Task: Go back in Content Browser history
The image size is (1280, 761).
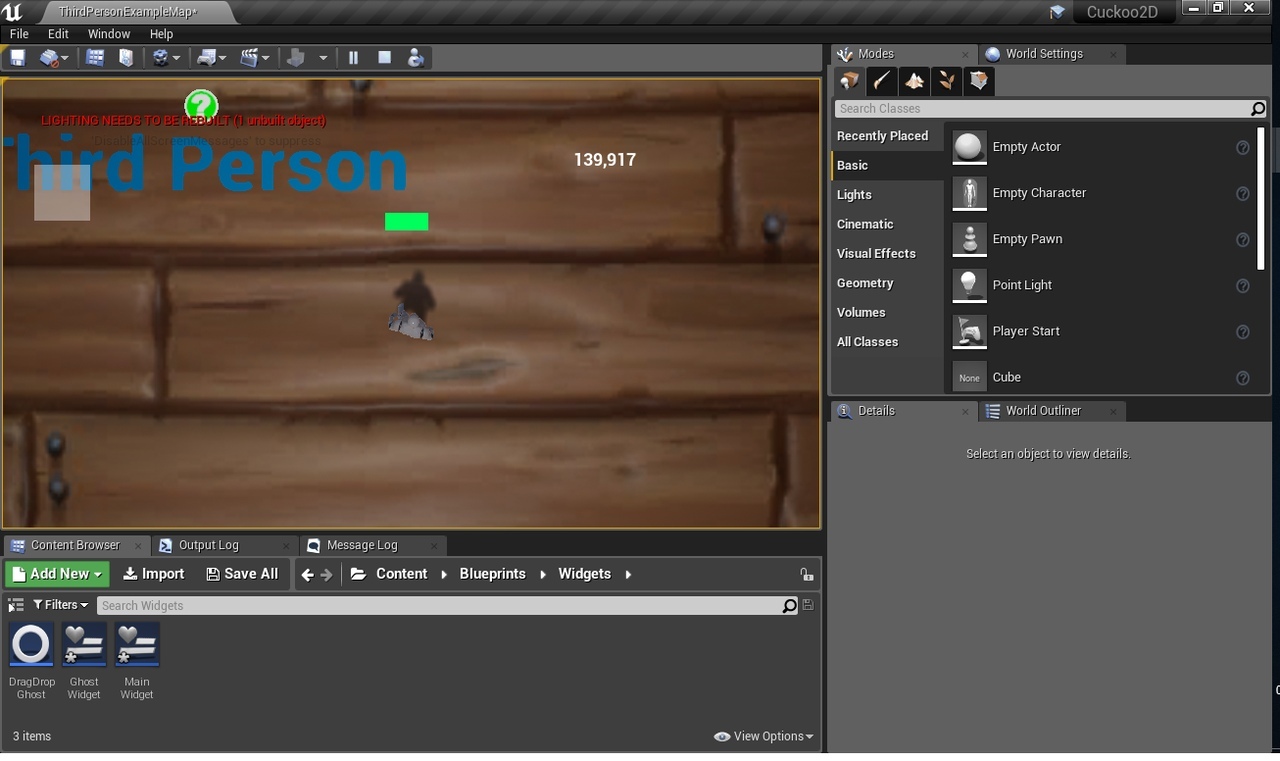Action: coord(307,575)
